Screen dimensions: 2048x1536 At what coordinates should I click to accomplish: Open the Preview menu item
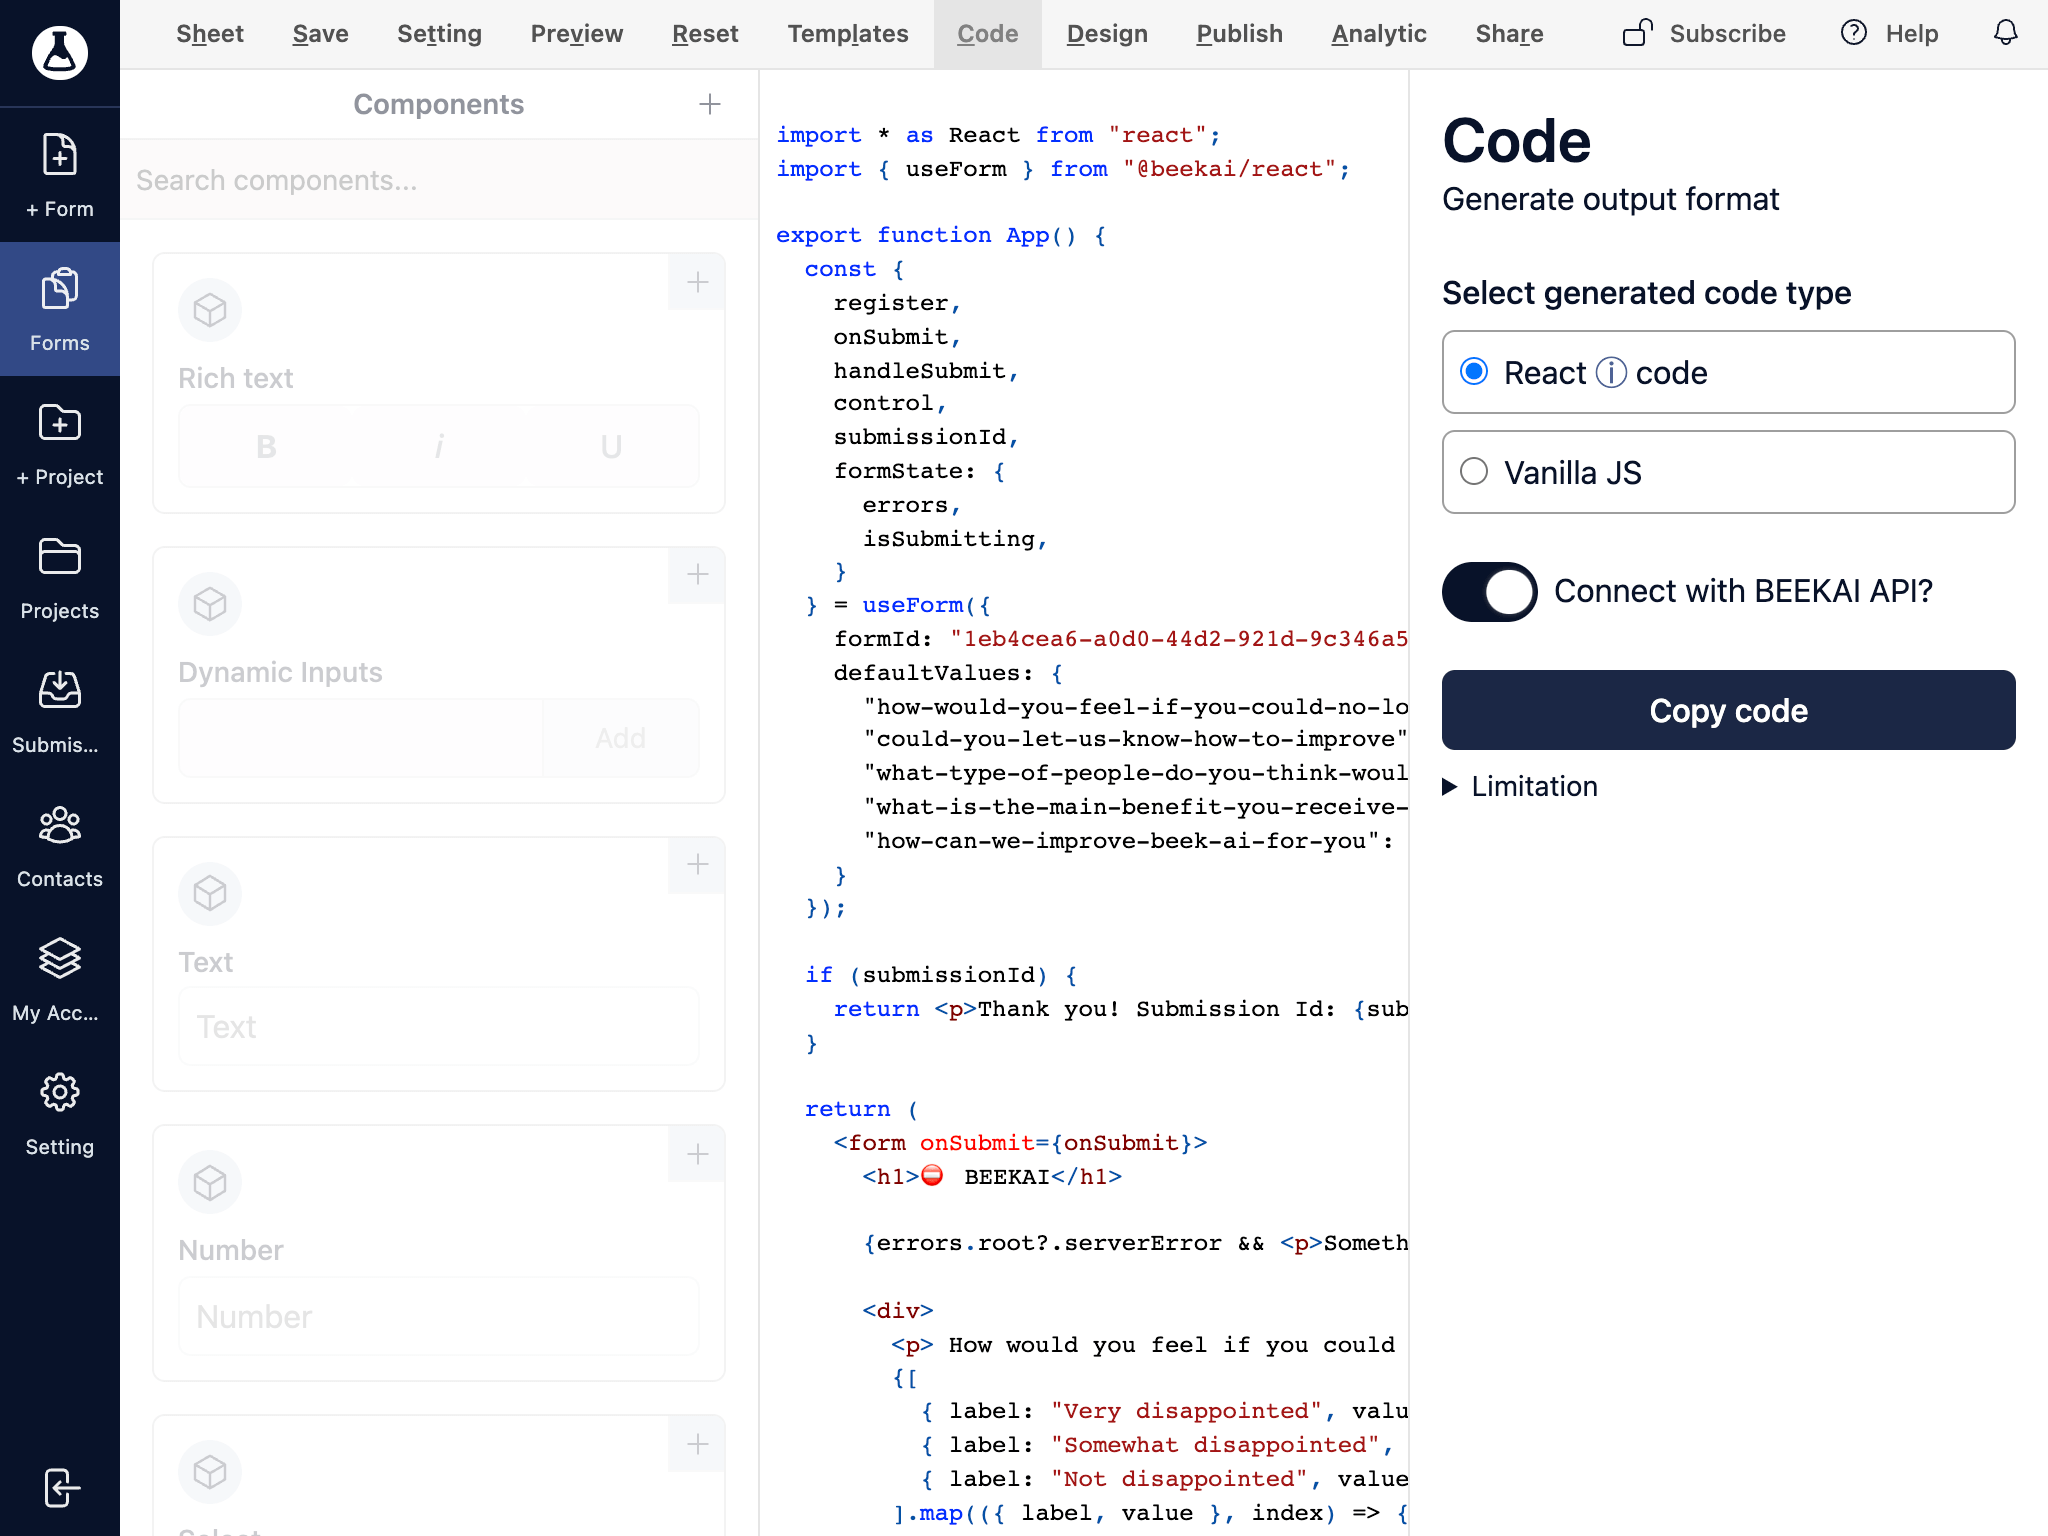point(577,34)
